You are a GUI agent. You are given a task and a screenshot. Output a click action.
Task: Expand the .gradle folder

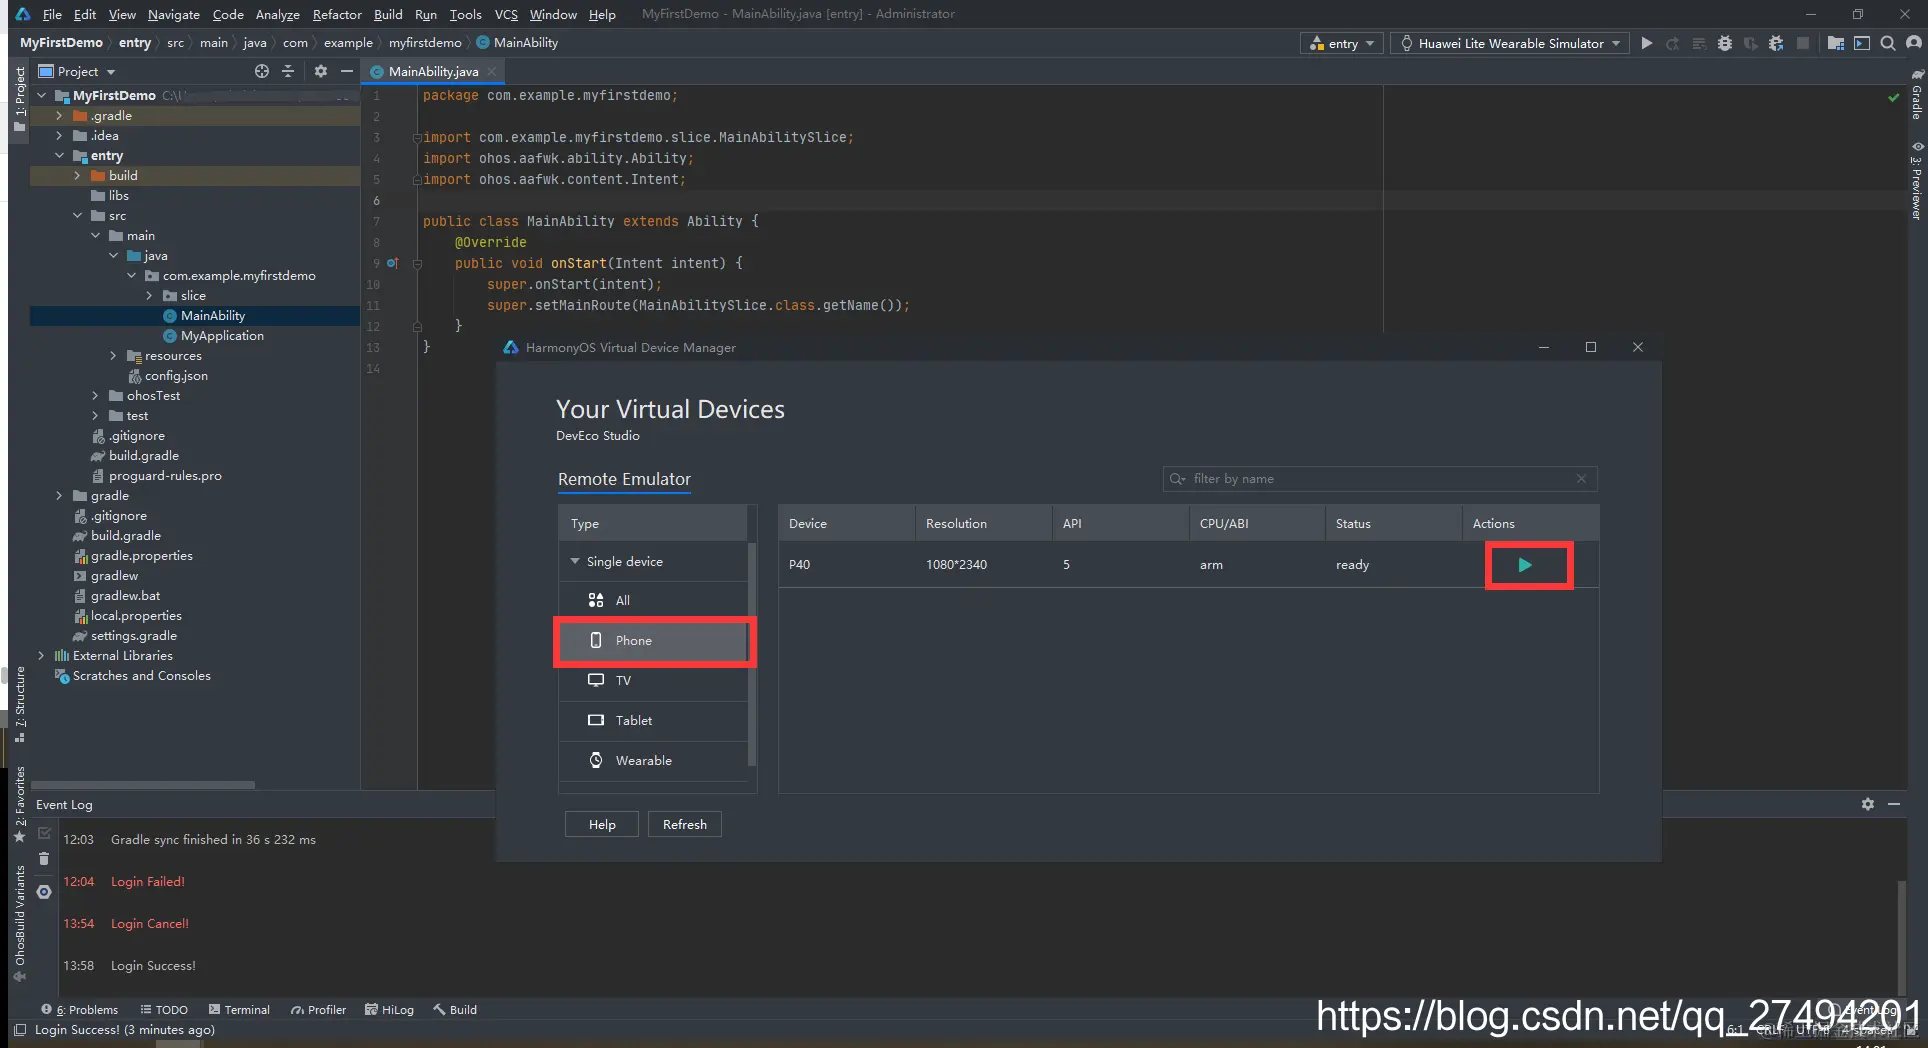59,116
